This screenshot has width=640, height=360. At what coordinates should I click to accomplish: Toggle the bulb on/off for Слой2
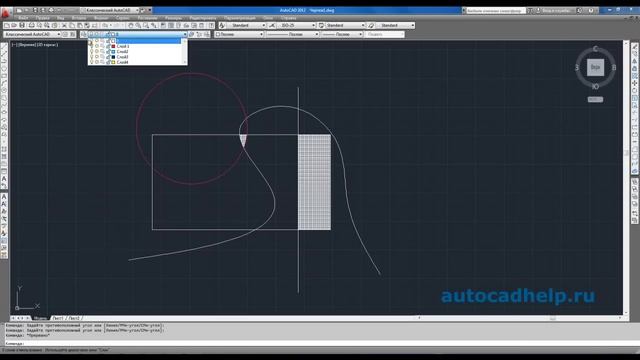[x=91, y=51]
